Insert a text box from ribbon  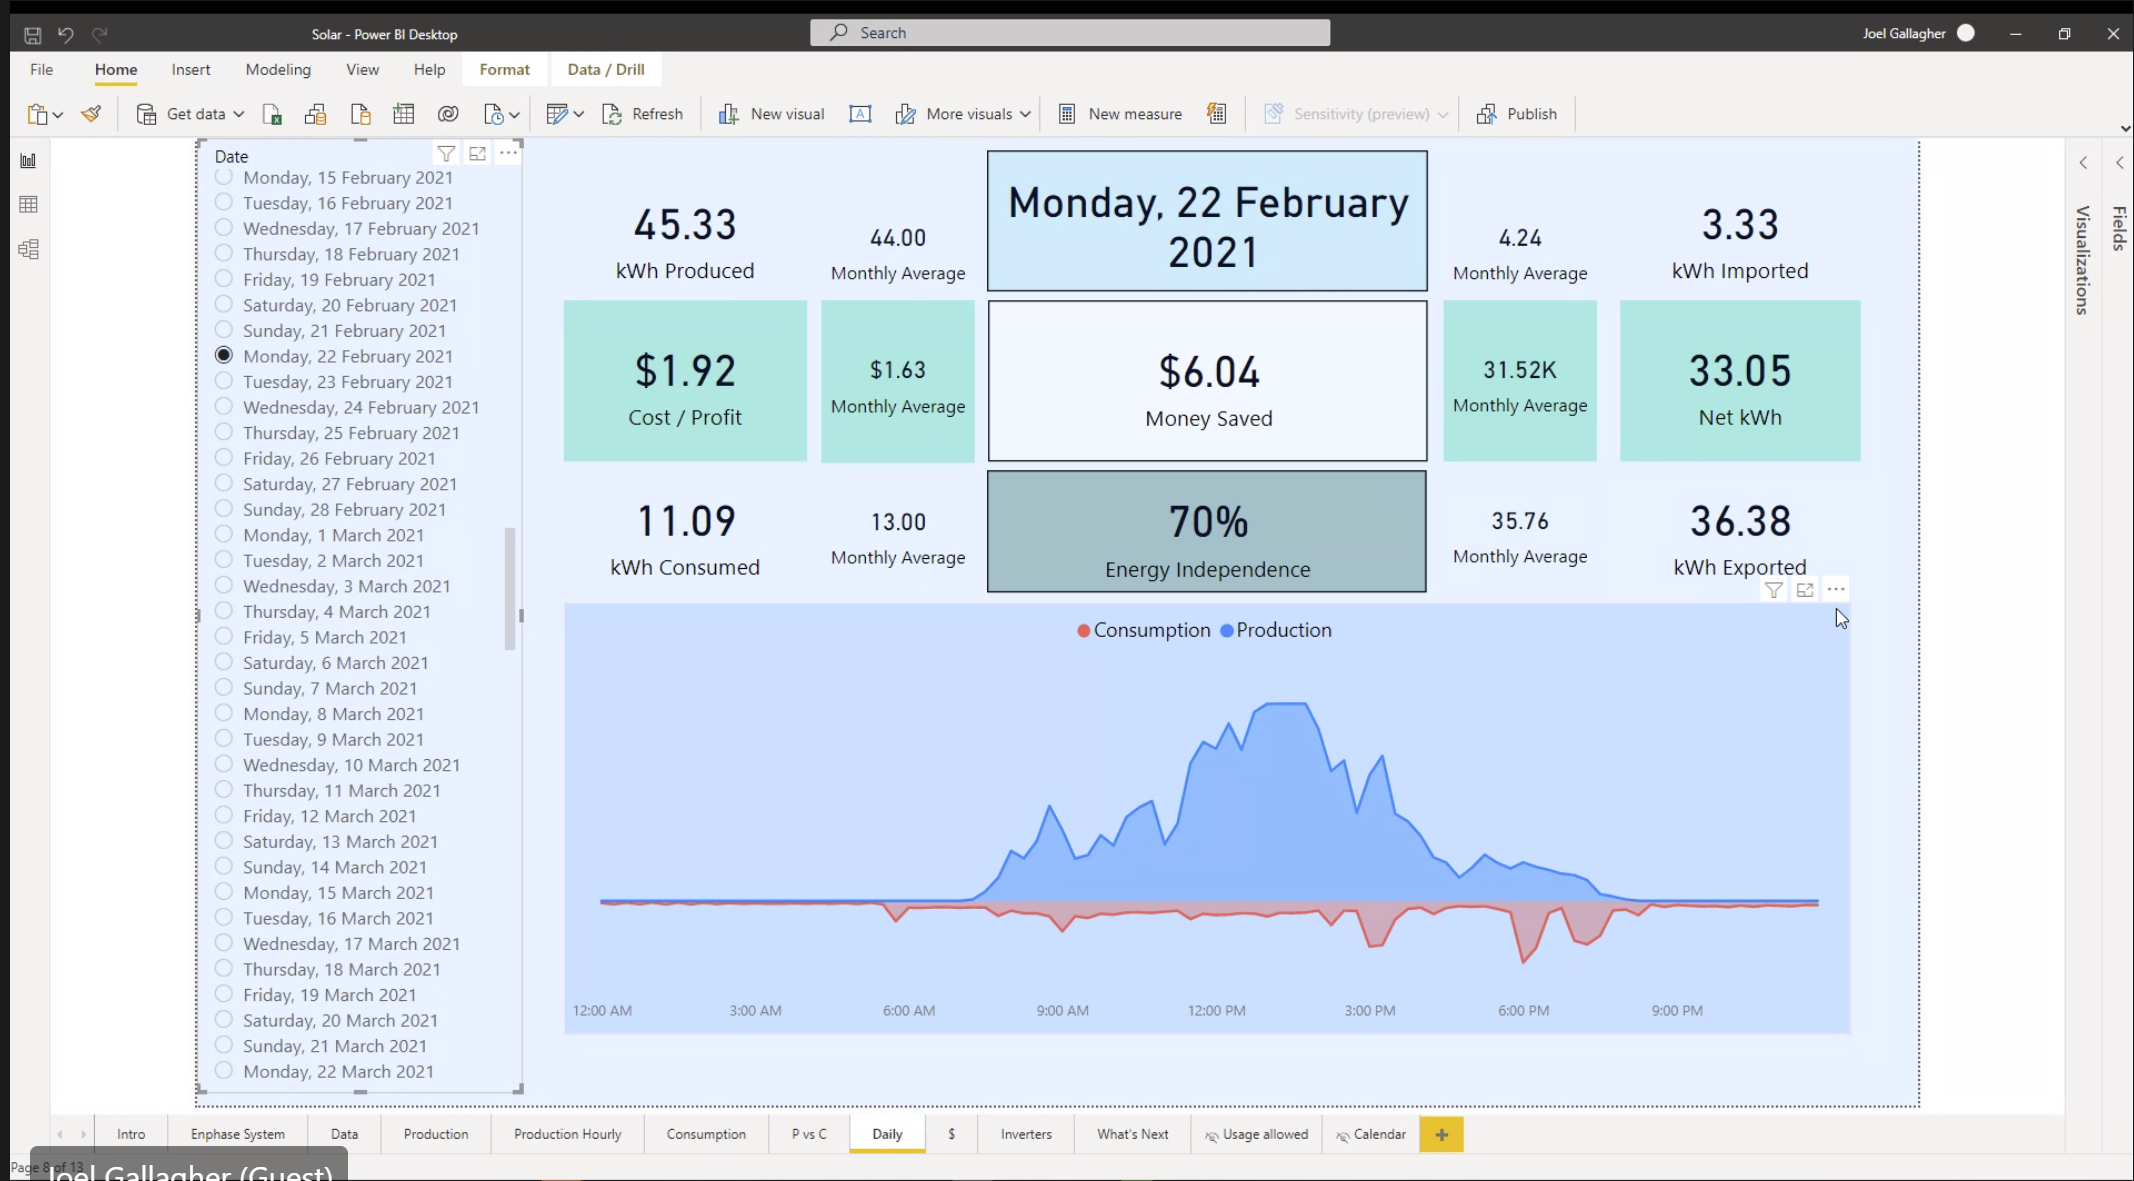point(860,114)
